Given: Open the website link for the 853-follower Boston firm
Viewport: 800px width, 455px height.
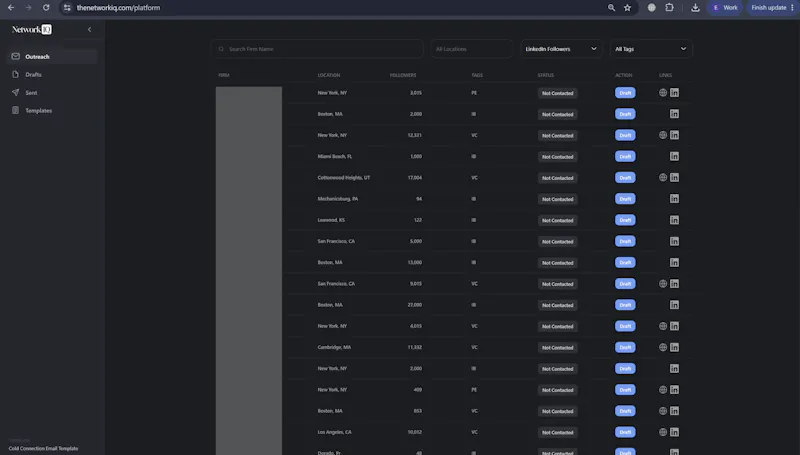Looking at the screenshot, I should [663, 411].
